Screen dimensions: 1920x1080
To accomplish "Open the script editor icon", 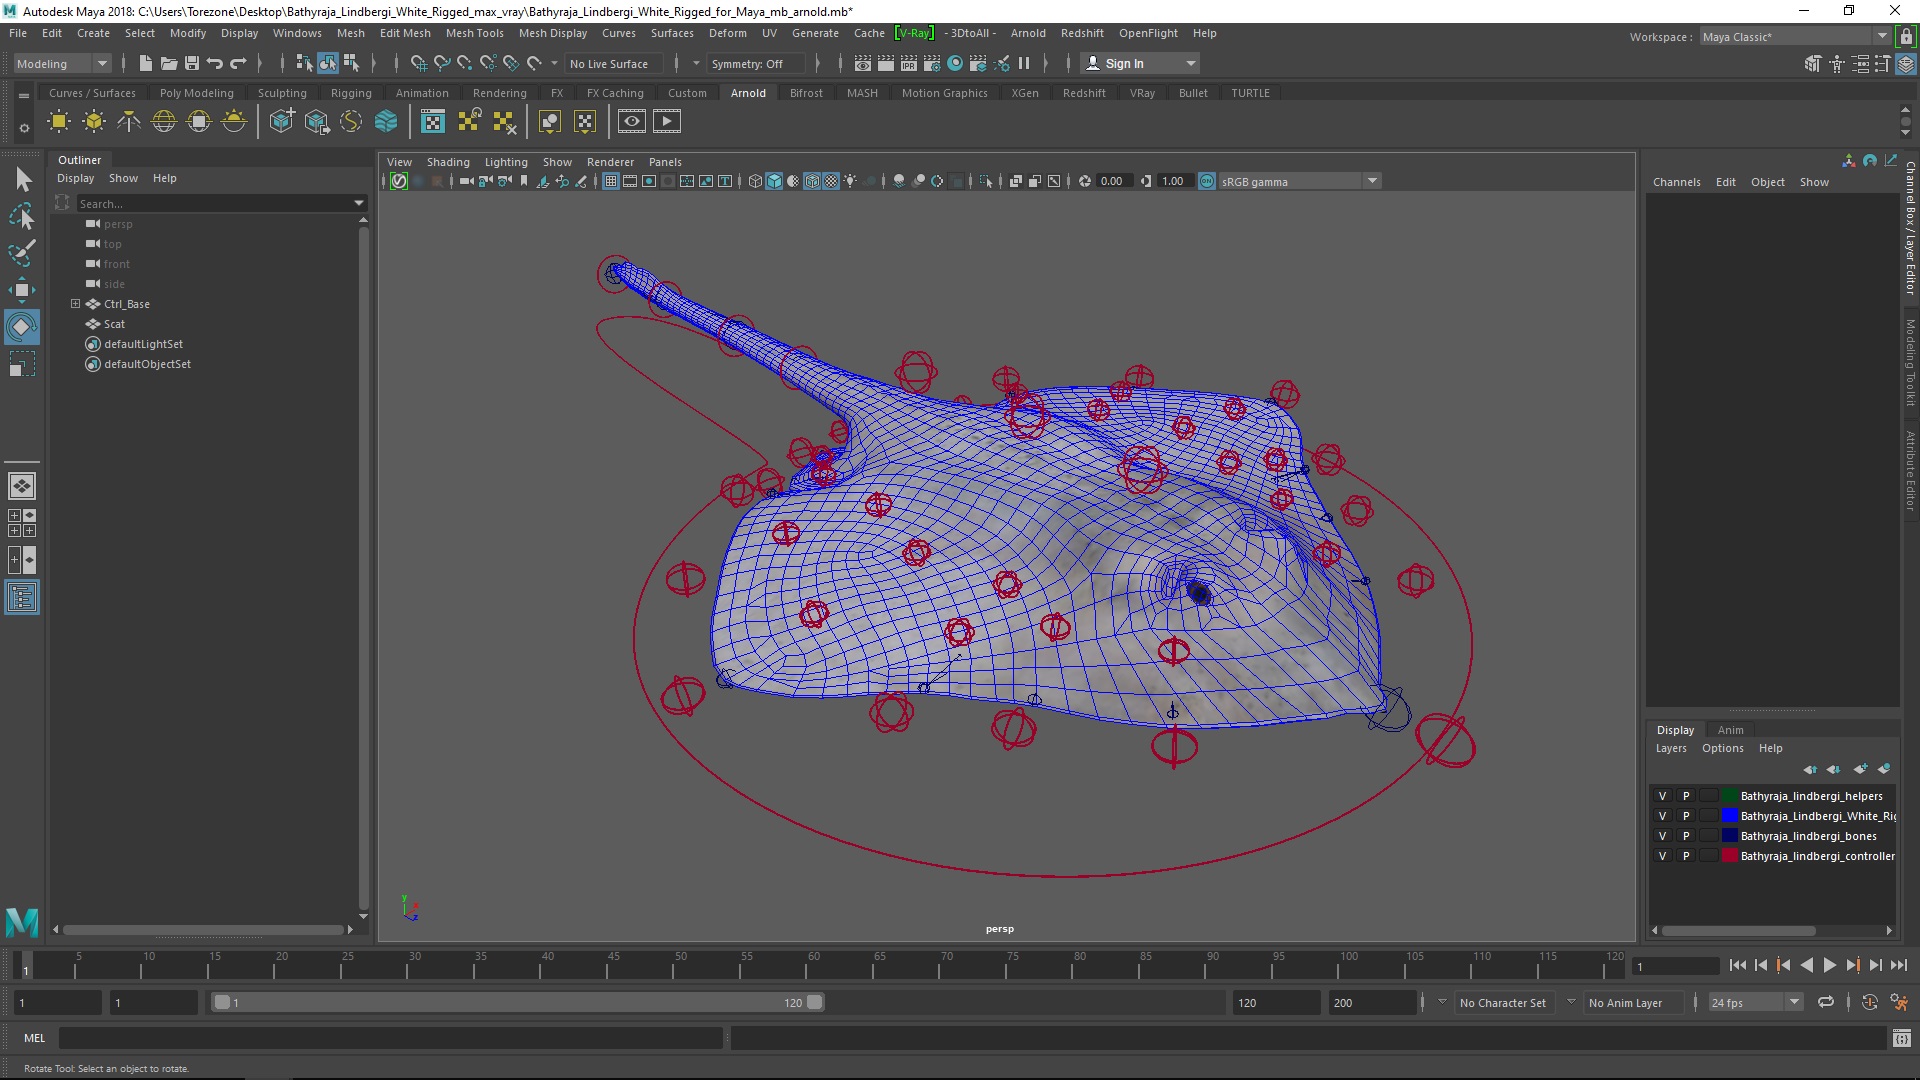I will pyautogui.click(x=1902, y=1038).
